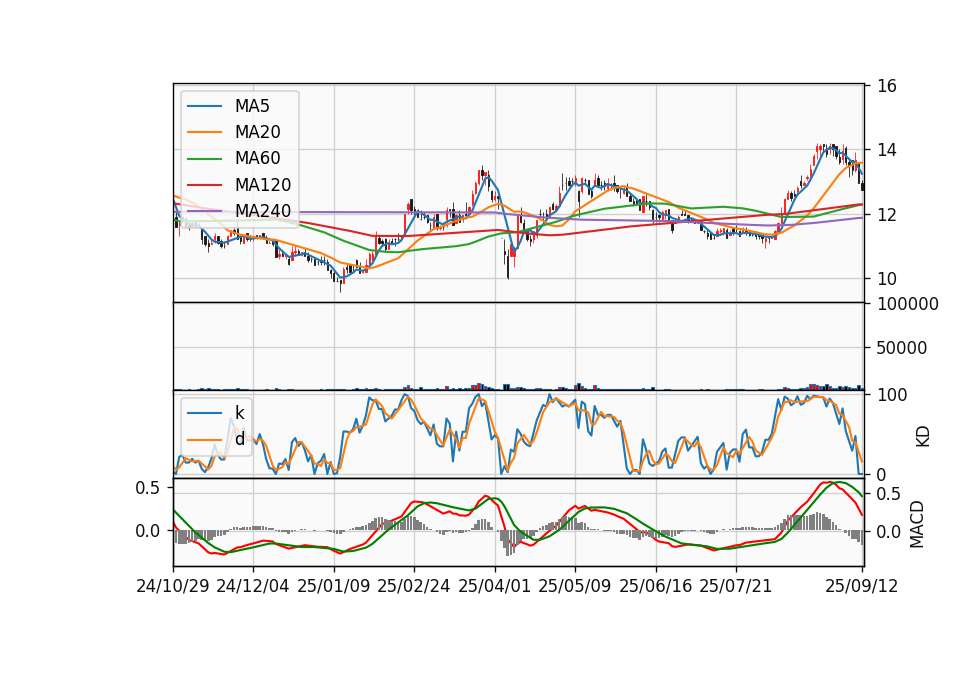This screenshot has height=690, width=960.
Task: Click the right MACD axis value 0.0
Action: tap(889, 532)
